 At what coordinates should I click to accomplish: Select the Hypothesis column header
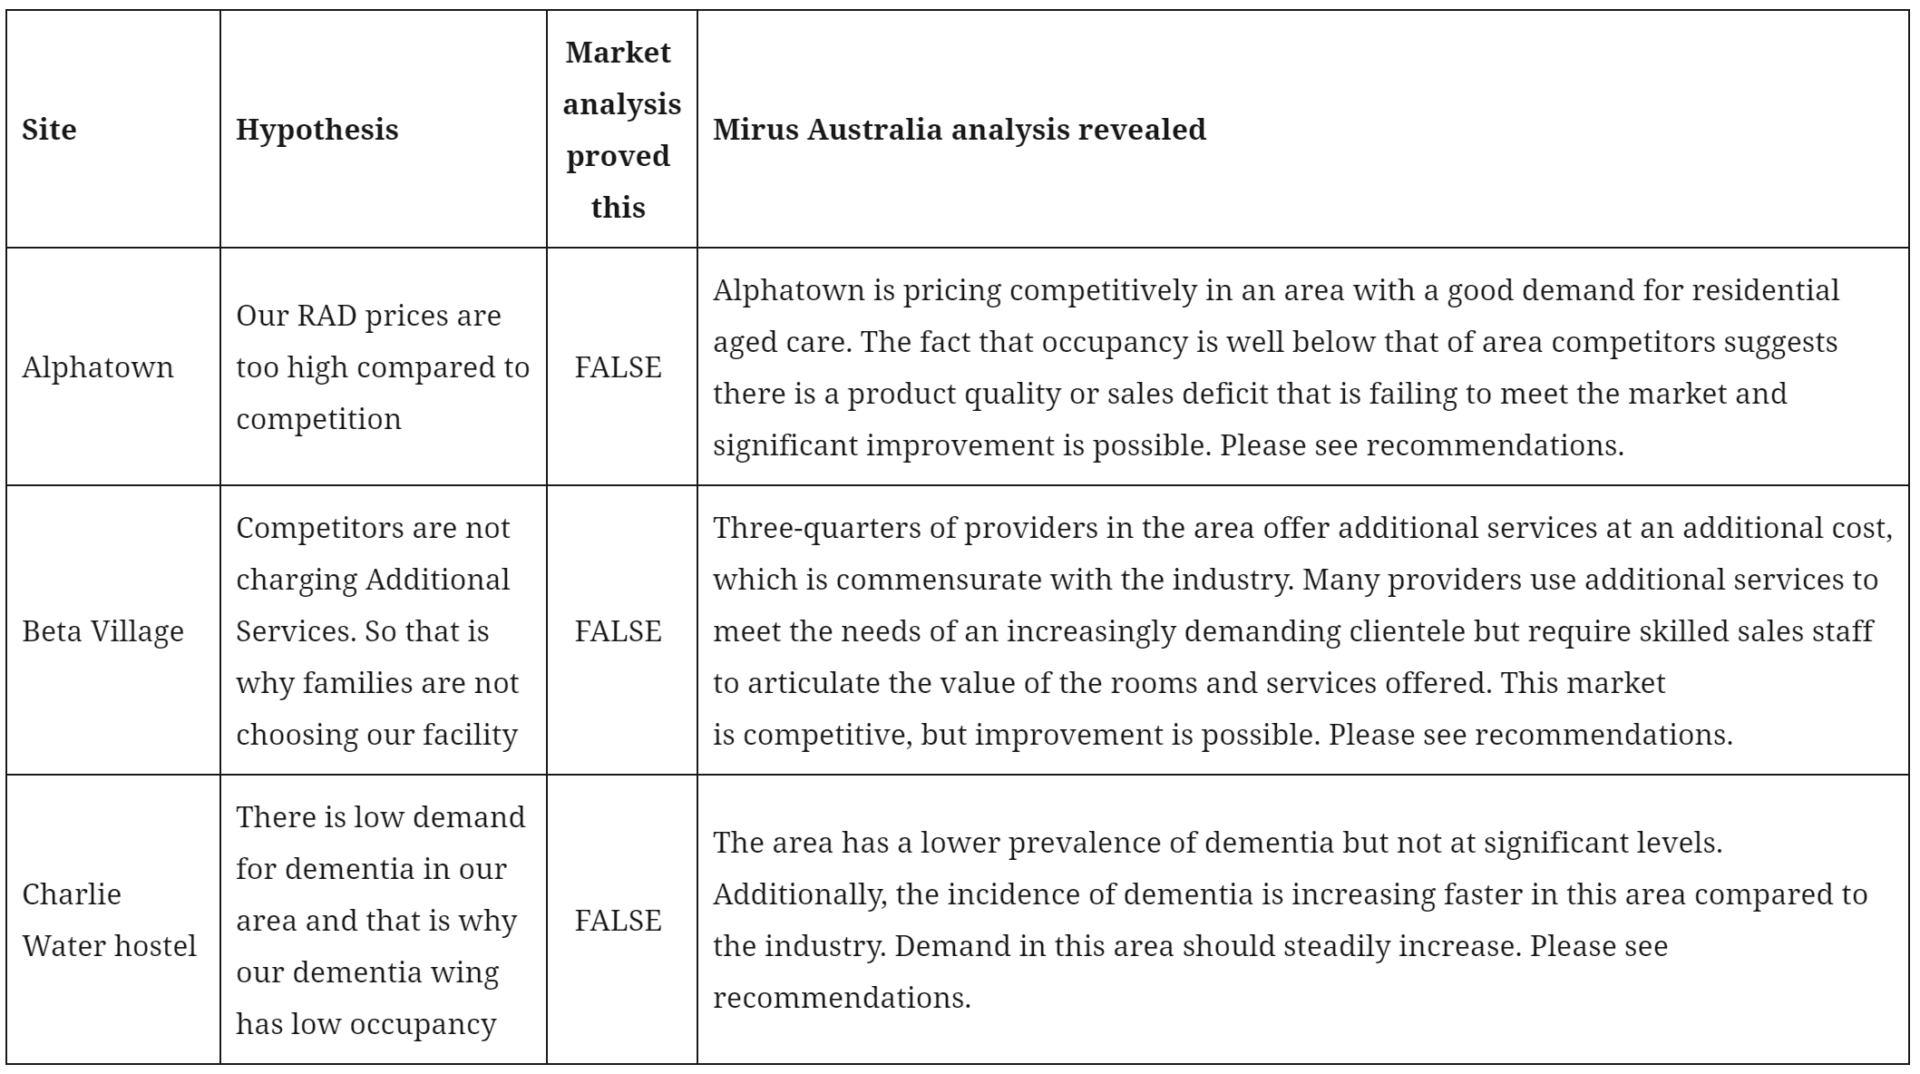[316, 129]
